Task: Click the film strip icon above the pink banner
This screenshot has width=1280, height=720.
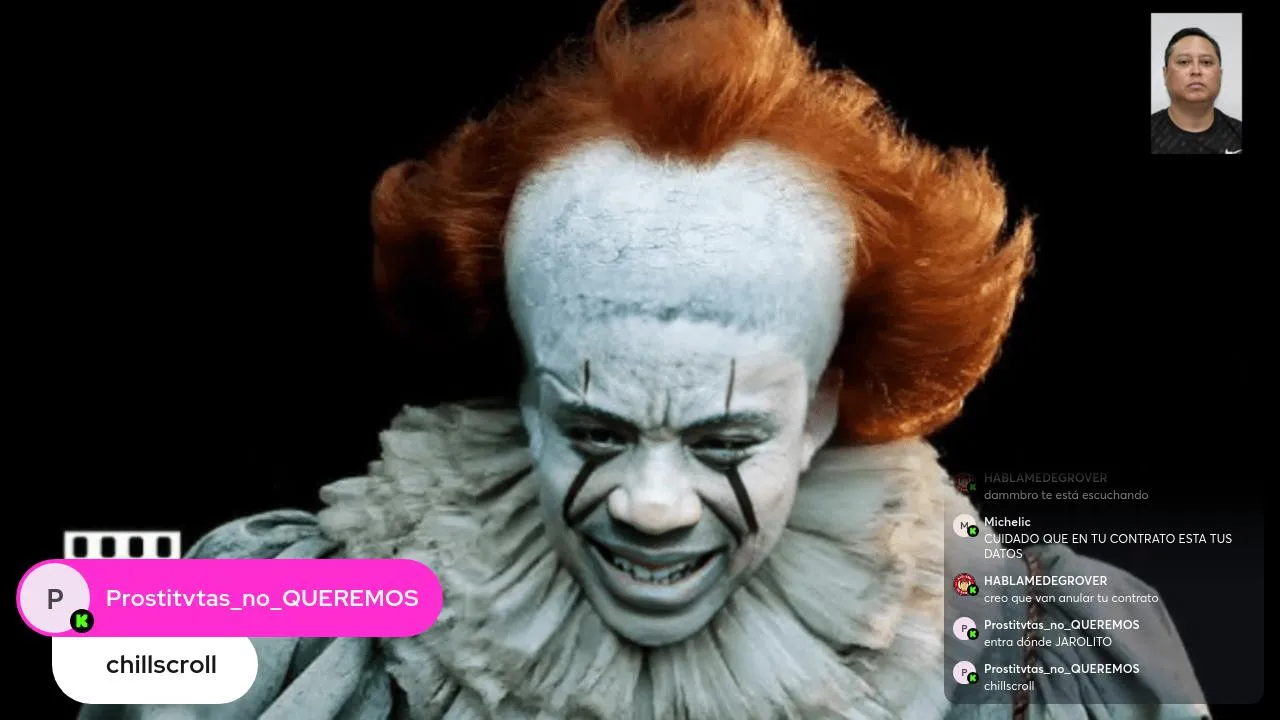Action: (x=122, y=546)
